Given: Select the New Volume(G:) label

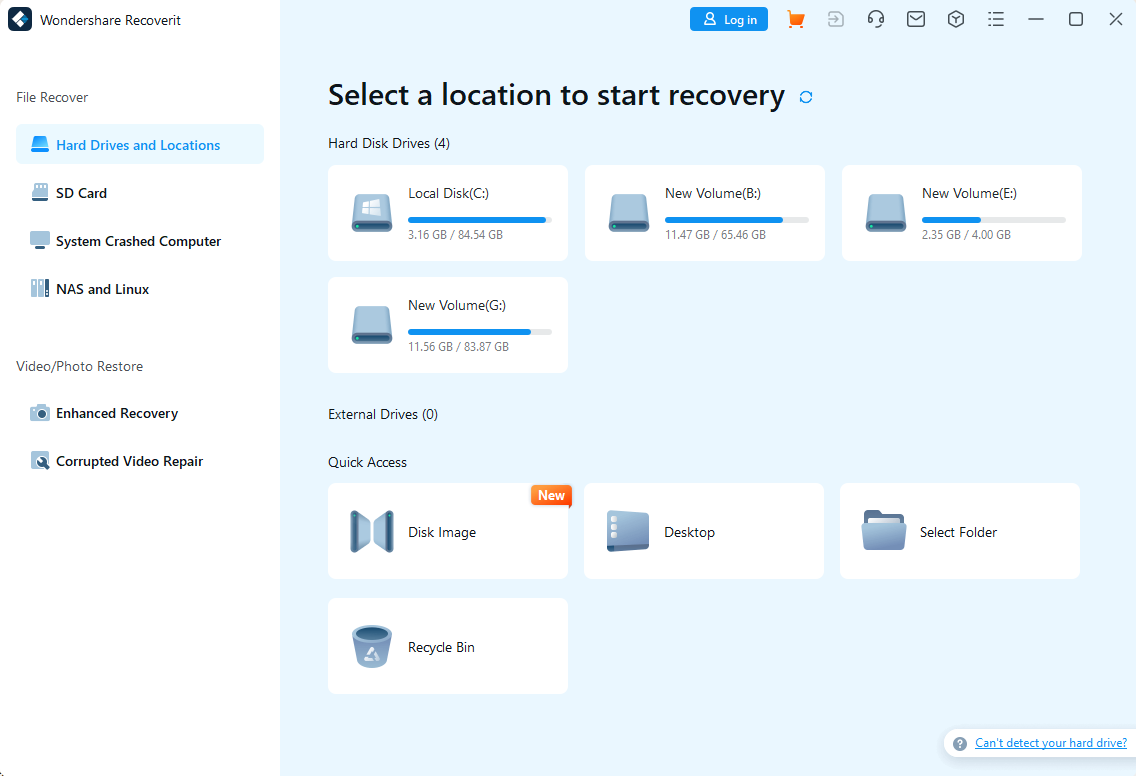Looking at the screenshot, I should (x=457, y=305).
